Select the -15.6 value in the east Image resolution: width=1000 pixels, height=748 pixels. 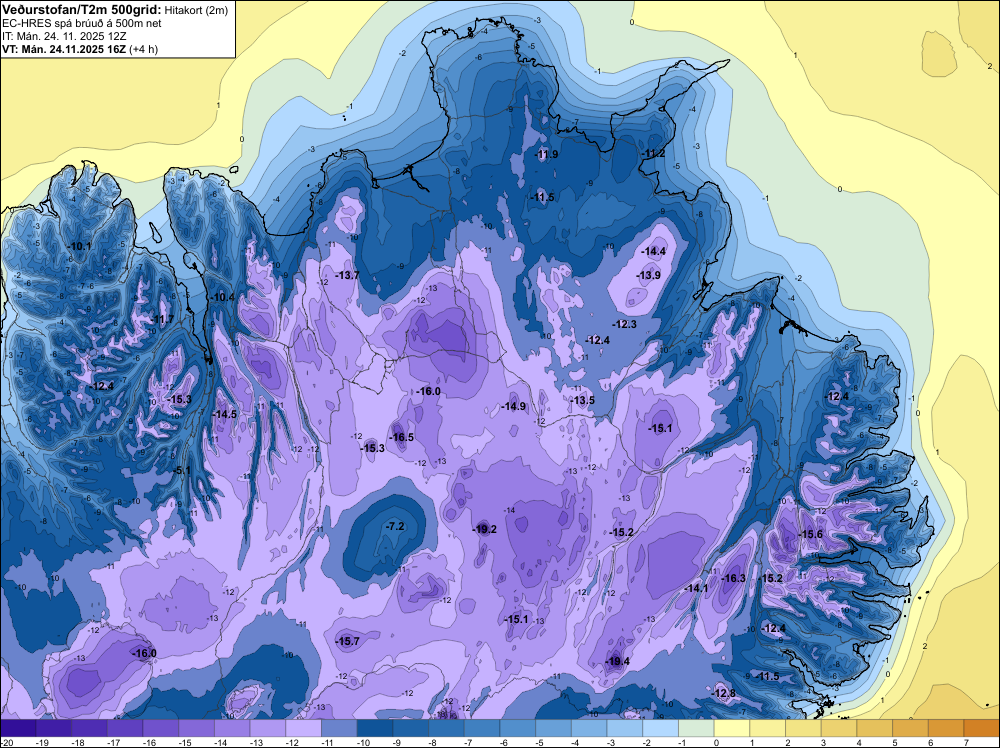click(x=811, y=534)
